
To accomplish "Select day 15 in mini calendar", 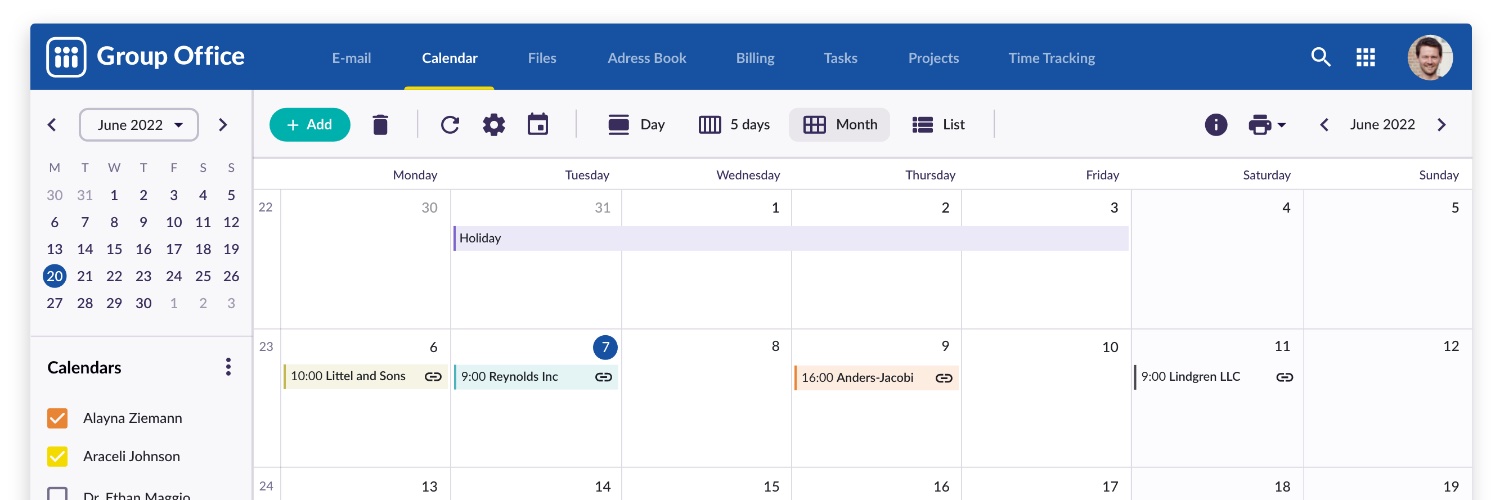I will pos(114,249).
